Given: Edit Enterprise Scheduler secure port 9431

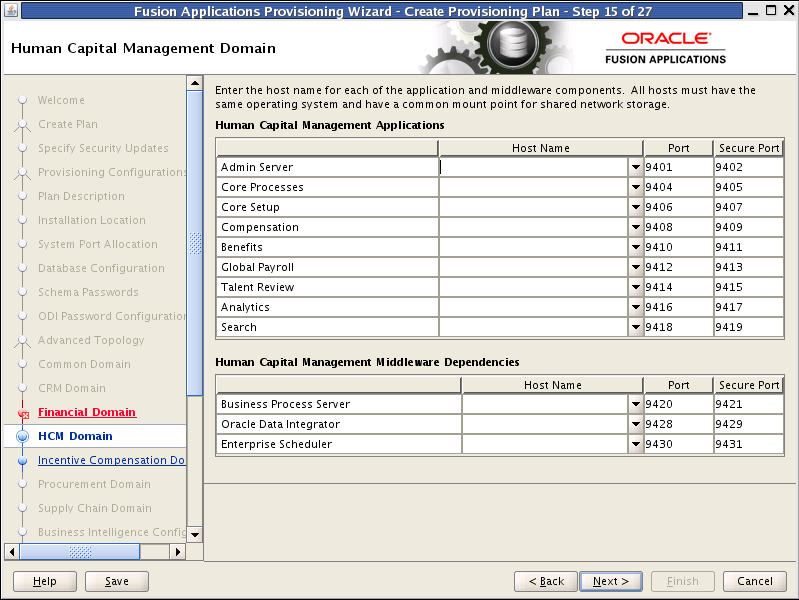Looking at the screenshot, I should tap(749, 444).
